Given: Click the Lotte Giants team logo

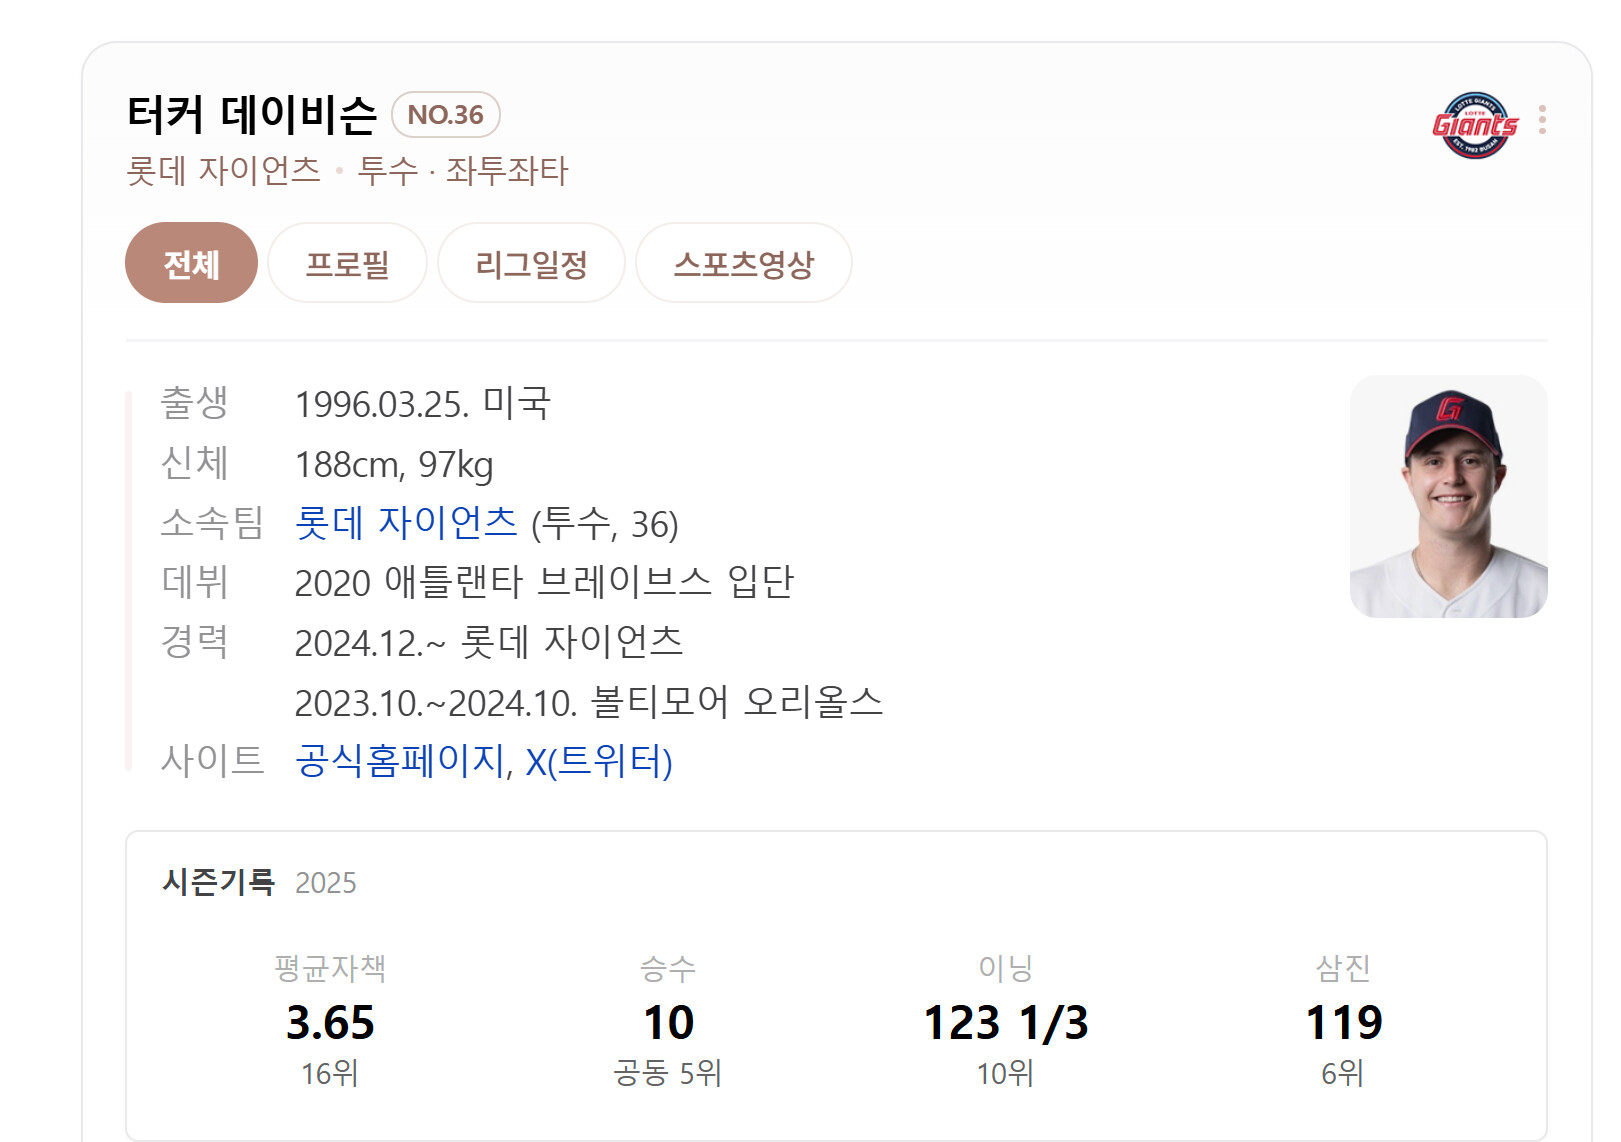Looking at the screenshot, I should [x=1475, y=125].
